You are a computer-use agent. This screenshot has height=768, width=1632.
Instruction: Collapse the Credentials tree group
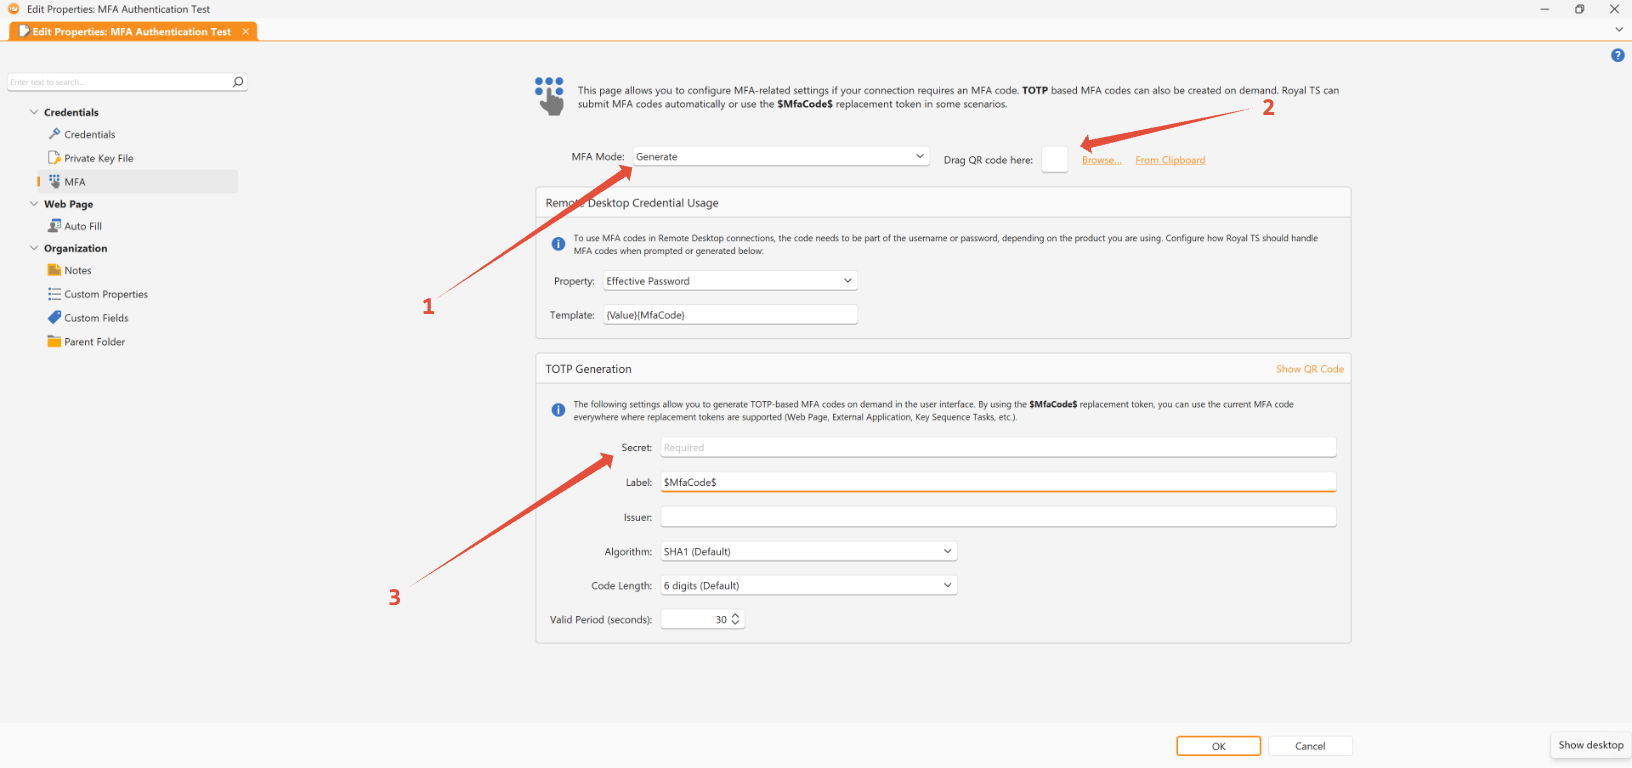pos(34,112)
